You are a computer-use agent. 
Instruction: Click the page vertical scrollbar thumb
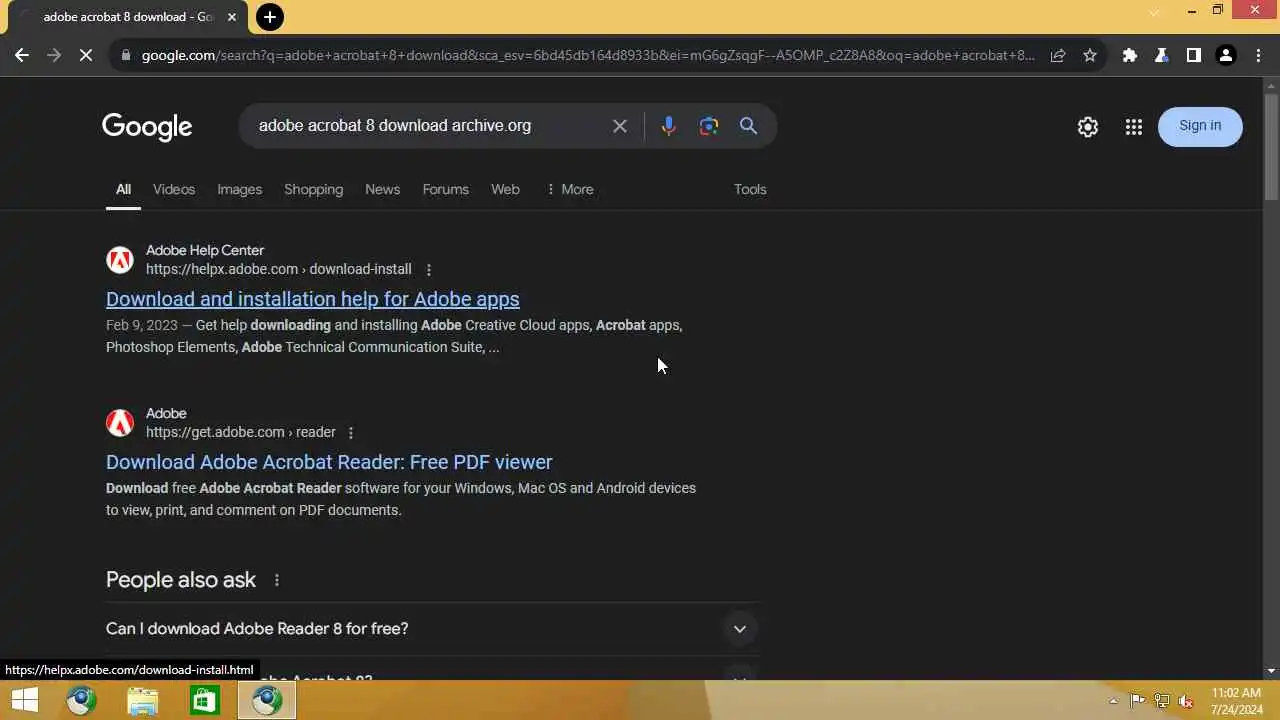1271,145
